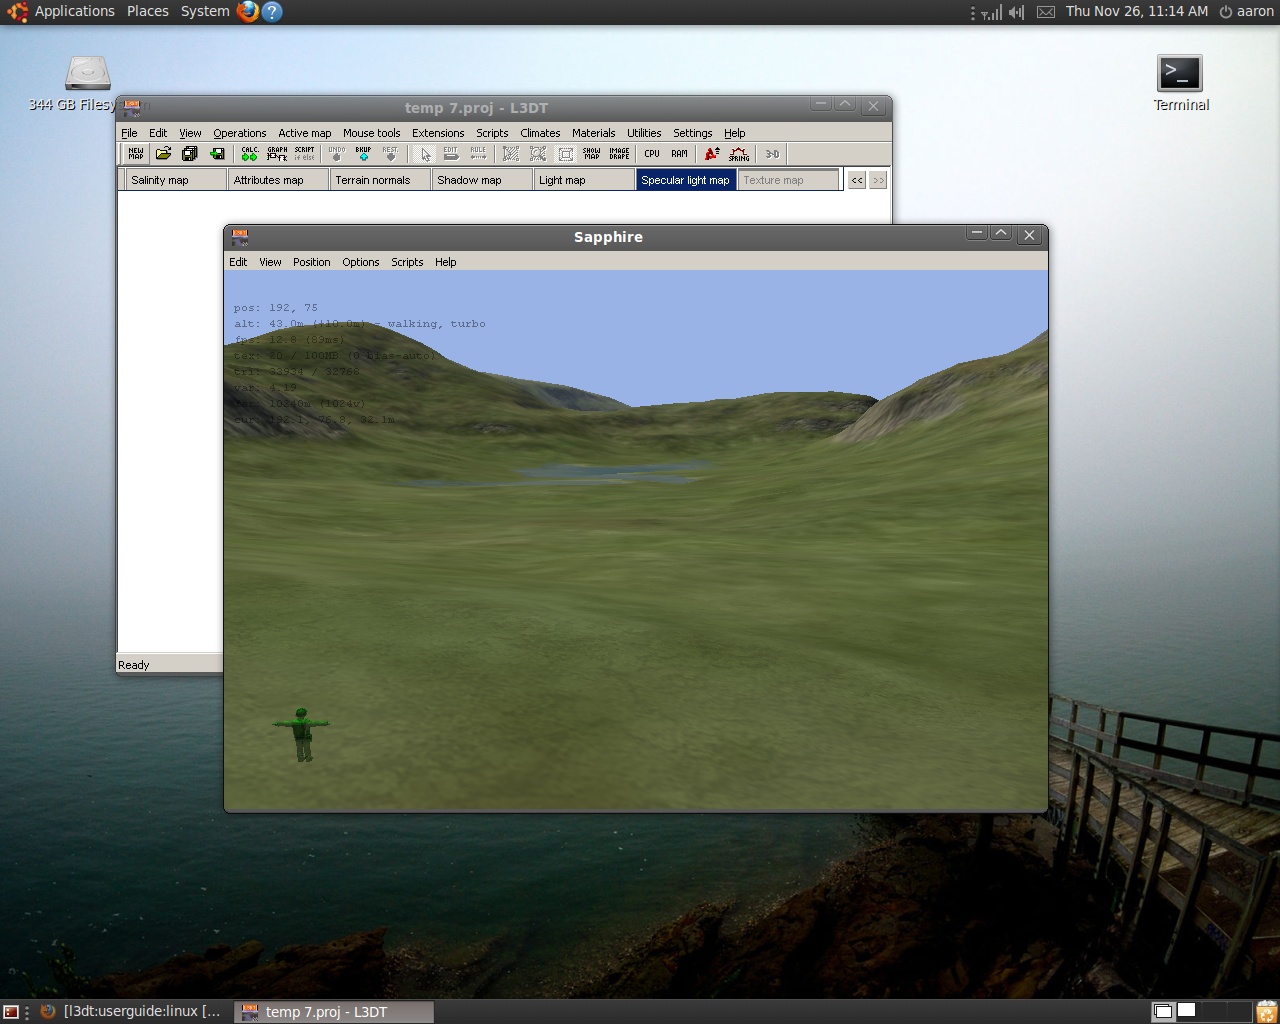Click the New Map toolbar icon
Image resolution: width=1280 pixels, height=1024 pixels.
coord(135,154)
